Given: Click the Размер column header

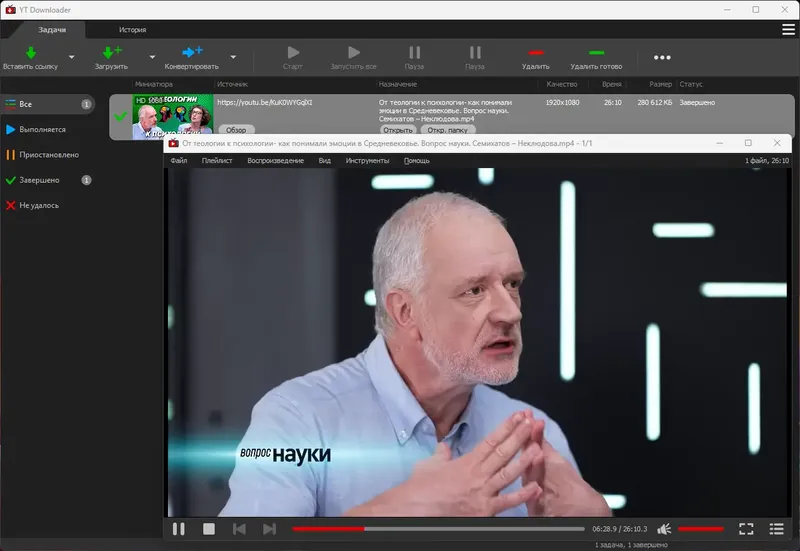Looking at the screenshot, I should coord(661,84).
